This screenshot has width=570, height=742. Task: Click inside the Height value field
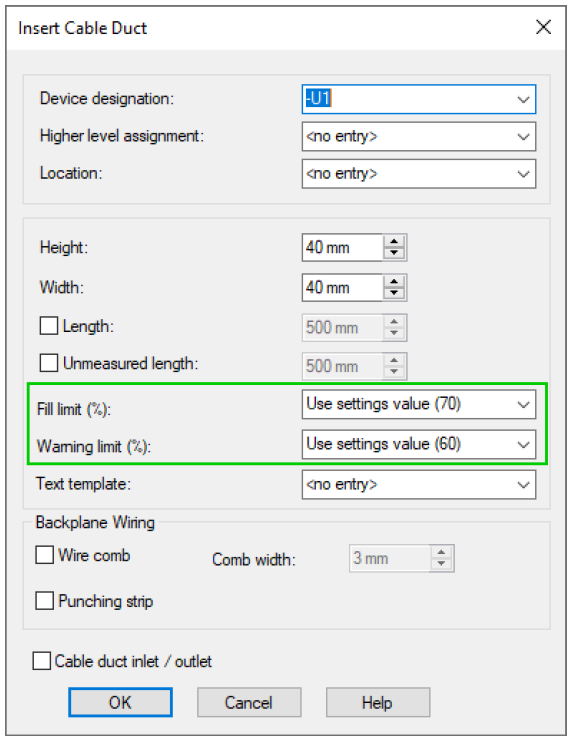click(x=342, y=247)
